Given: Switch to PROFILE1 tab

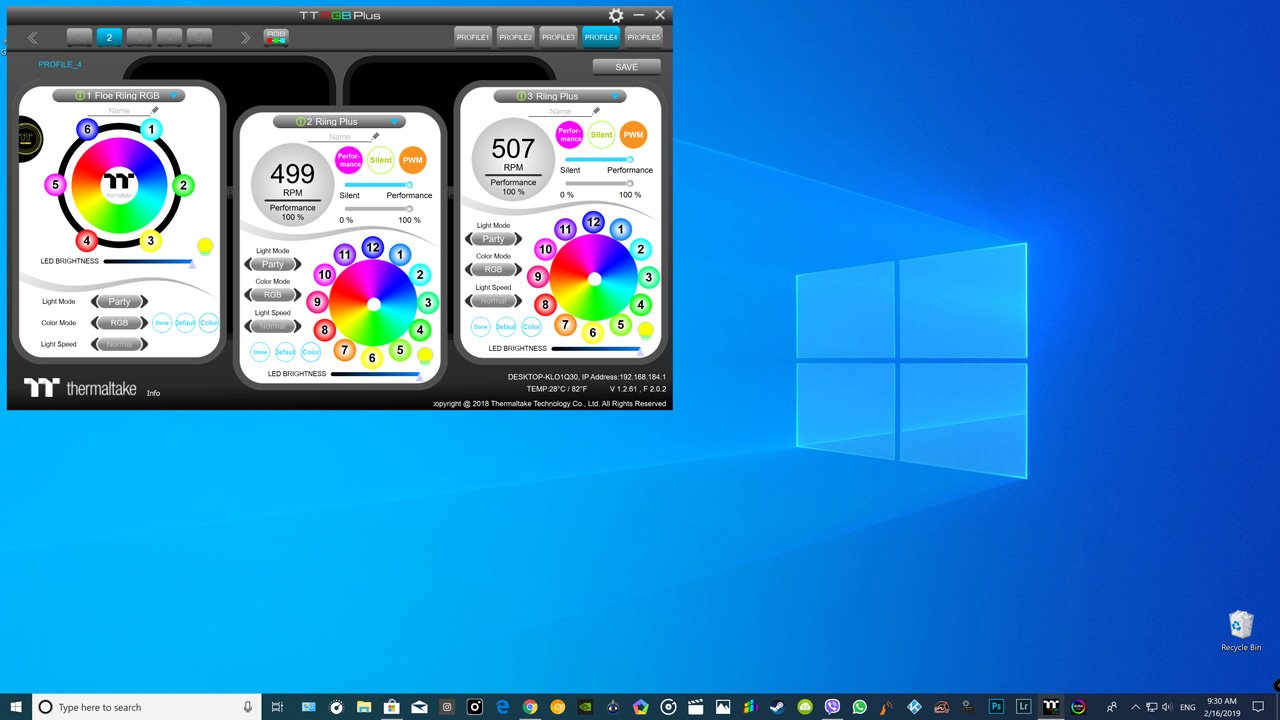Looking at the screenshot, I should tap(473, 37).
